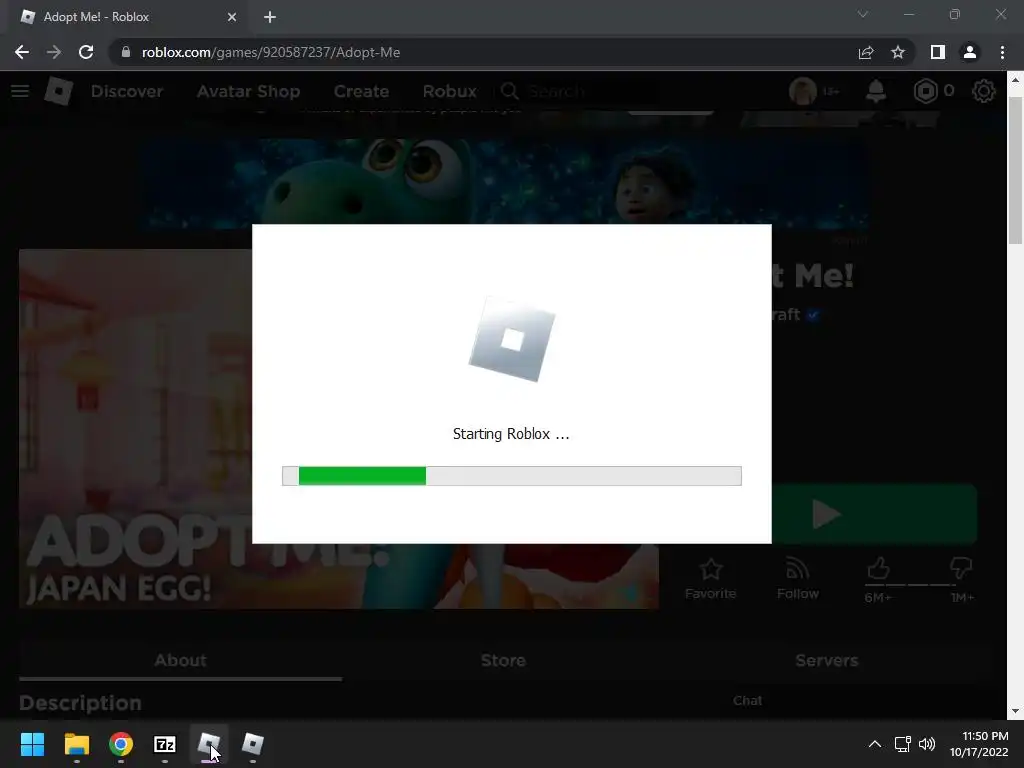Viewport: 1024px width, 768px height.
Task: Favorite the Adopt Me game
Action: (711, 579)
